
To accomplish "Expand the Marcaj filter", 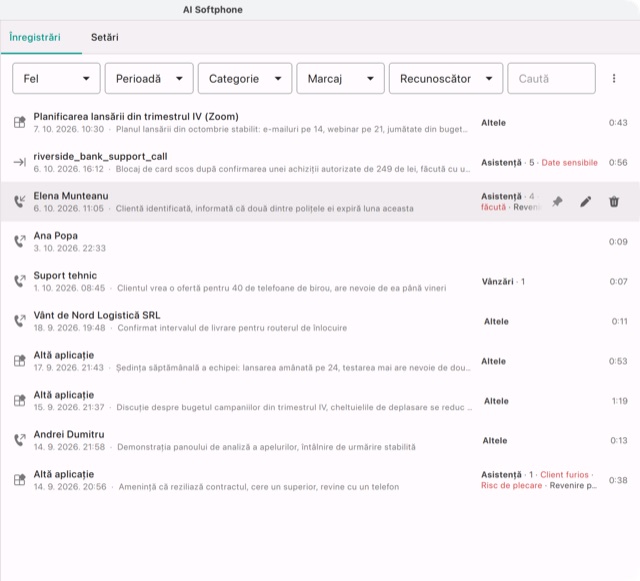I will (340, 78).
